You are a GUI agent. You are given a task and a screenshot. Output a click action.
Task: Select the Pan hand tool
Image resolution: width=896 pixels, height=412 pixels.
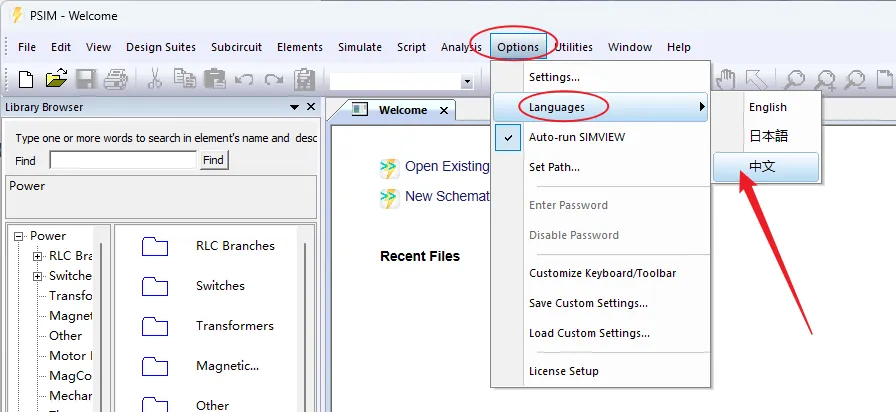(x=726, y=79)
